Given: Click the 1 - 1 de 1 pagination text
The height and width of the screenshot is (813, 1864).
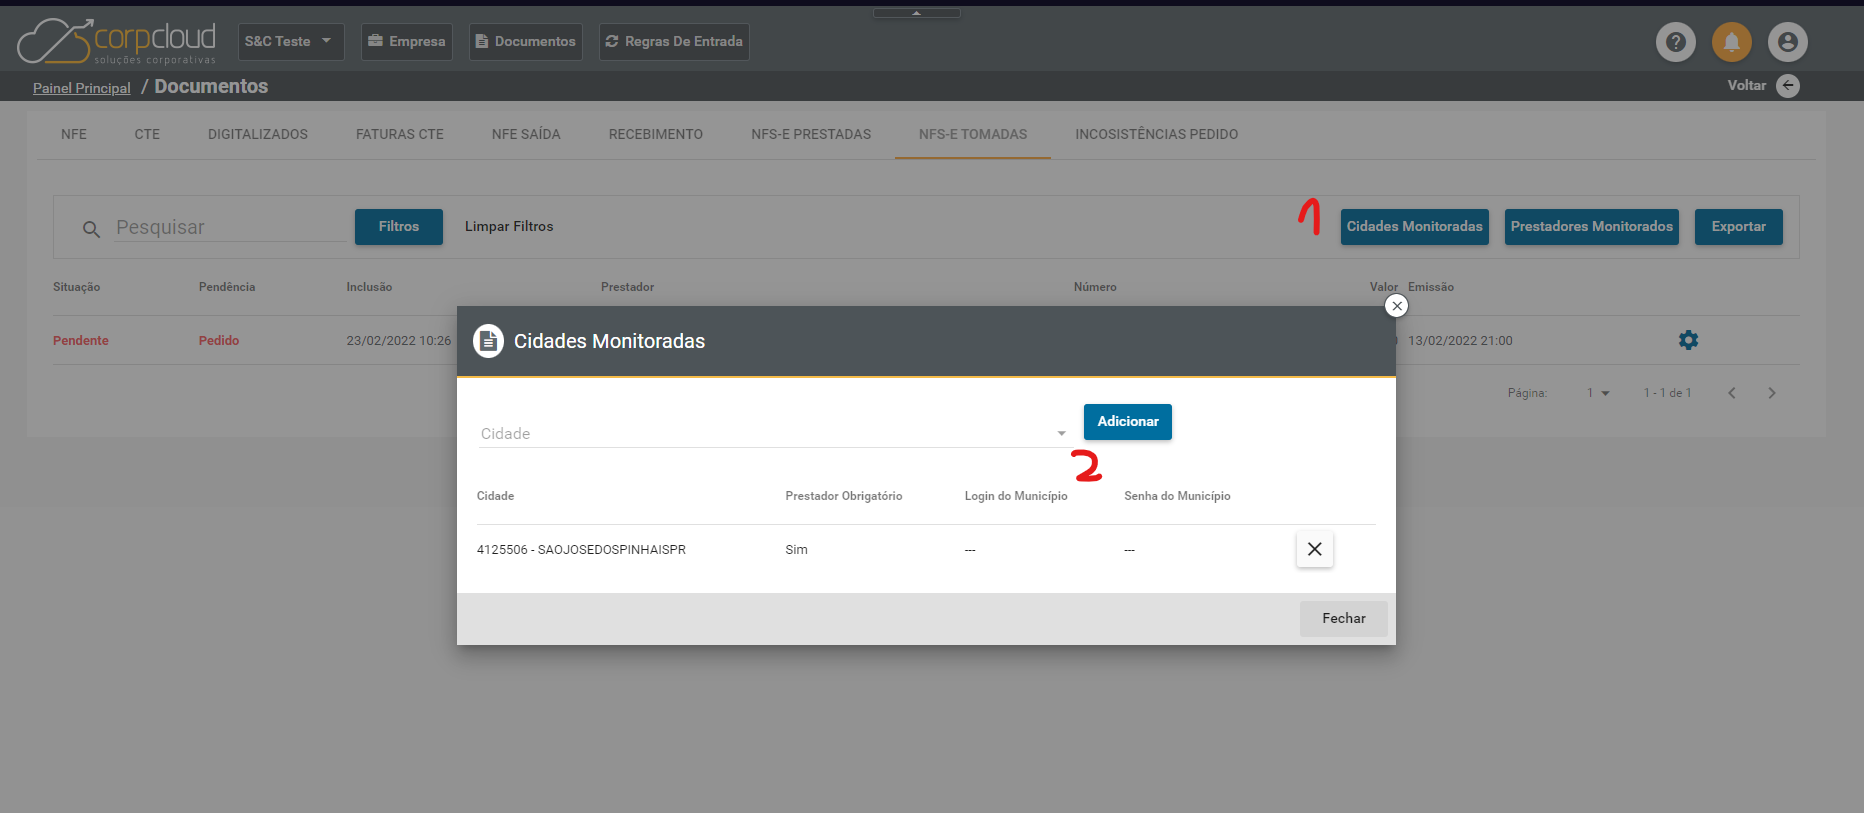Looking at the screenshot, I should tap(1667, 393).
